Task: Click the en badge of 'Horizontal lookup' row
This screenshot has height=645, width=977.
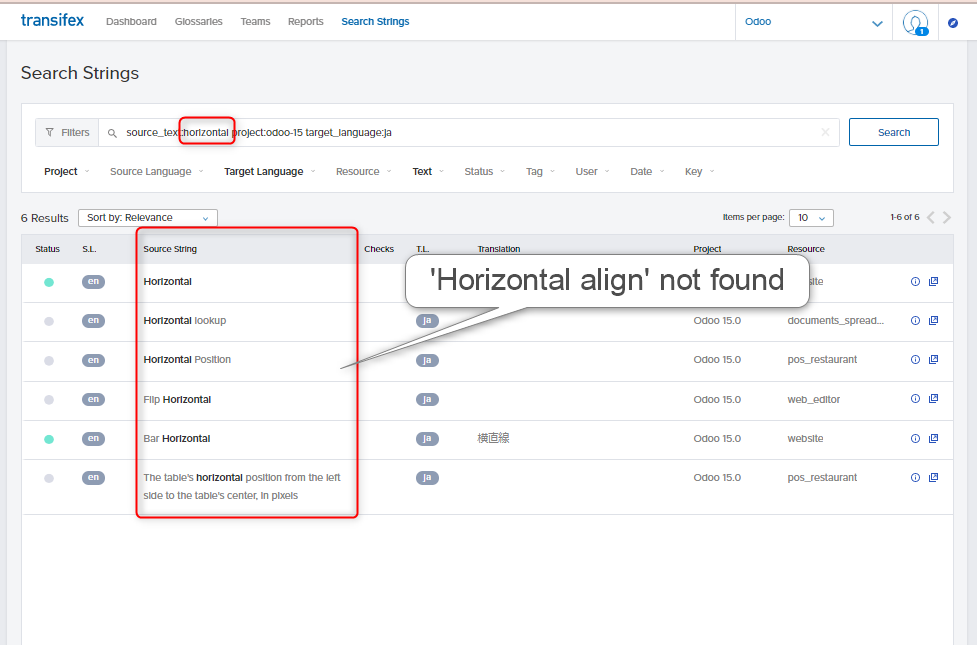Action: [93, 320]
